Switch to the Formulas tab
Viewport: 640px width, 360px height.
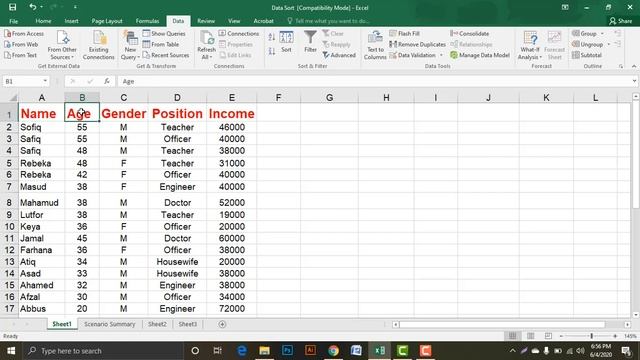147,21
